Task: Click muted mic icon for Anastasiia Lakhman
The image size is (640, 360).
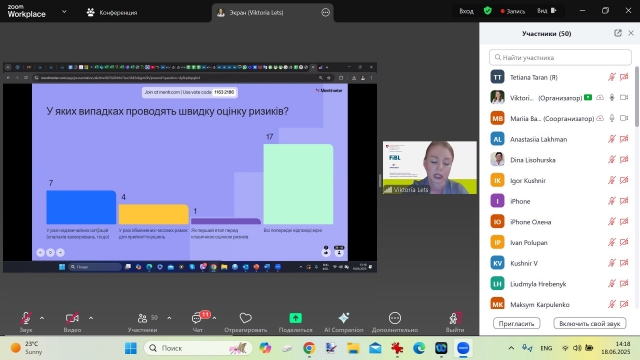Action: (611, 139)
